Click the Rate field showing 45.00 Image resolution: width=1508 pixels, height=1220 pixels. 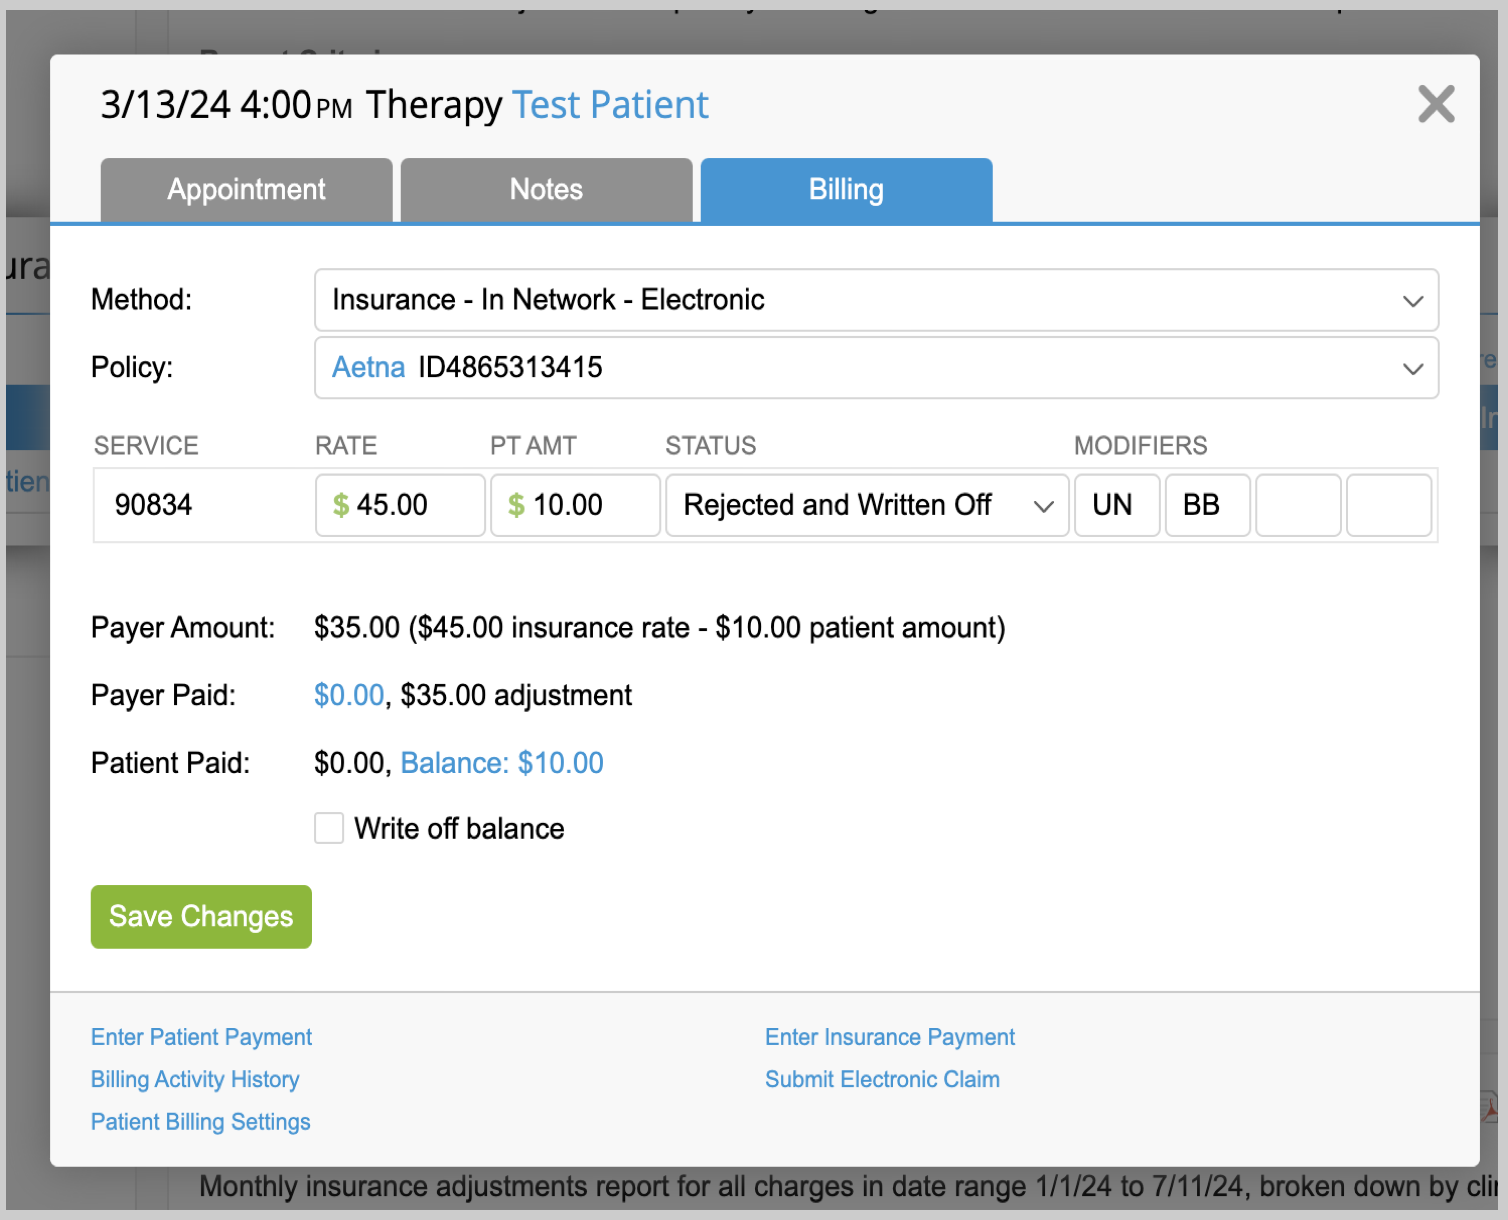click(401, 506)
